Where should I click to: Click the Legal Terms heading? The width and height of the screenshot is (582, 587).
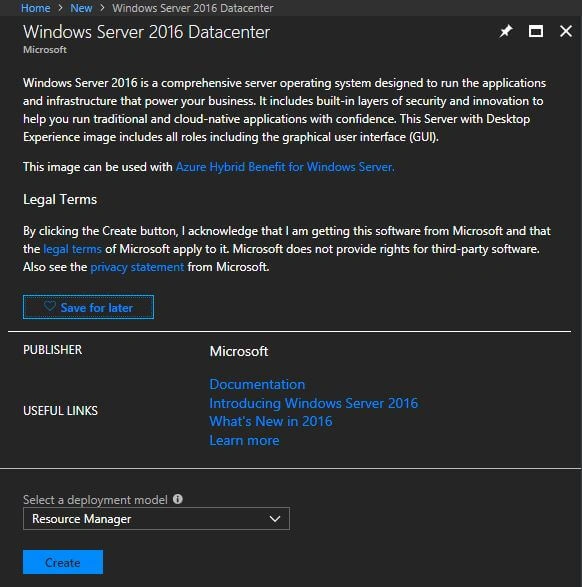tap(60, 200)
